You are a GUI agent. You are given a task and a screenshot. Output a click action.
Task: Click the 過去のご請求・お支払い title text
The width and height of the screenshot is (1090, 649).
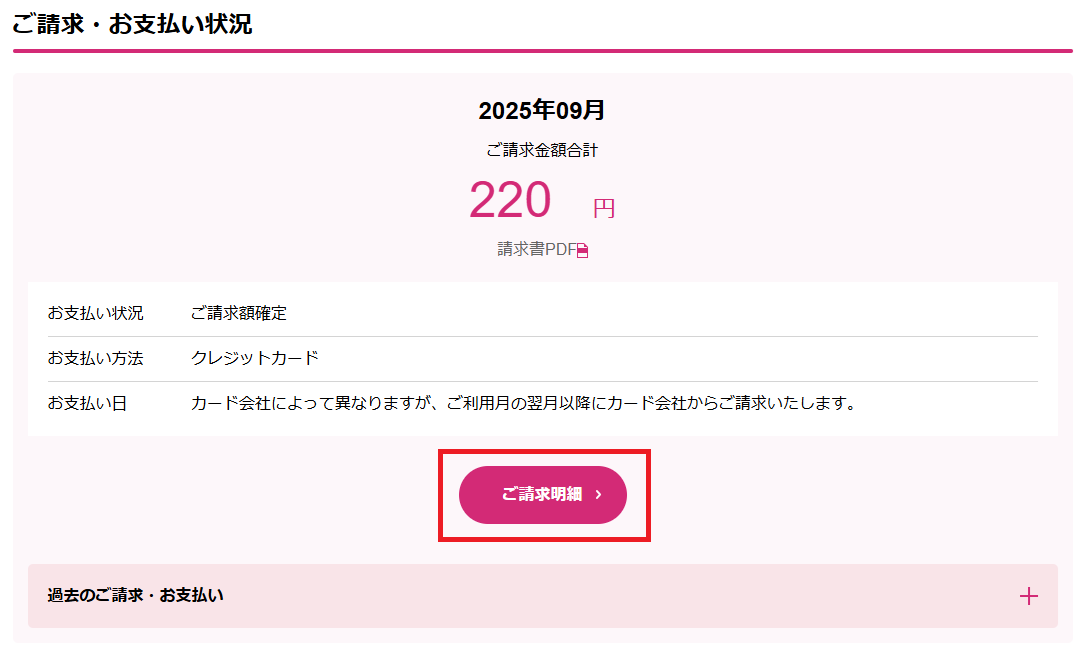[136, 596]
